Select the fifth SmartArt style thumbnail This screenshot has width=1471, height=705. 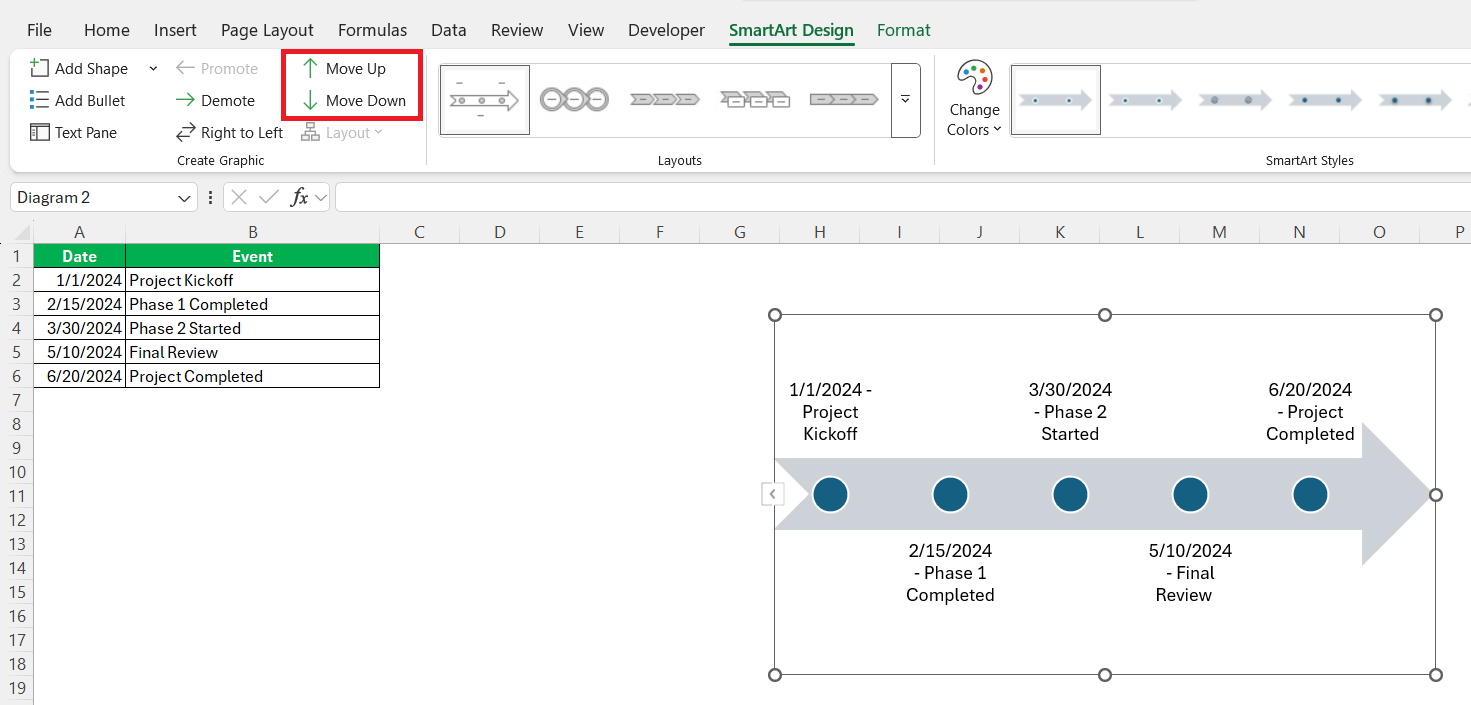pyautogui.click(x=1416, y=100)
